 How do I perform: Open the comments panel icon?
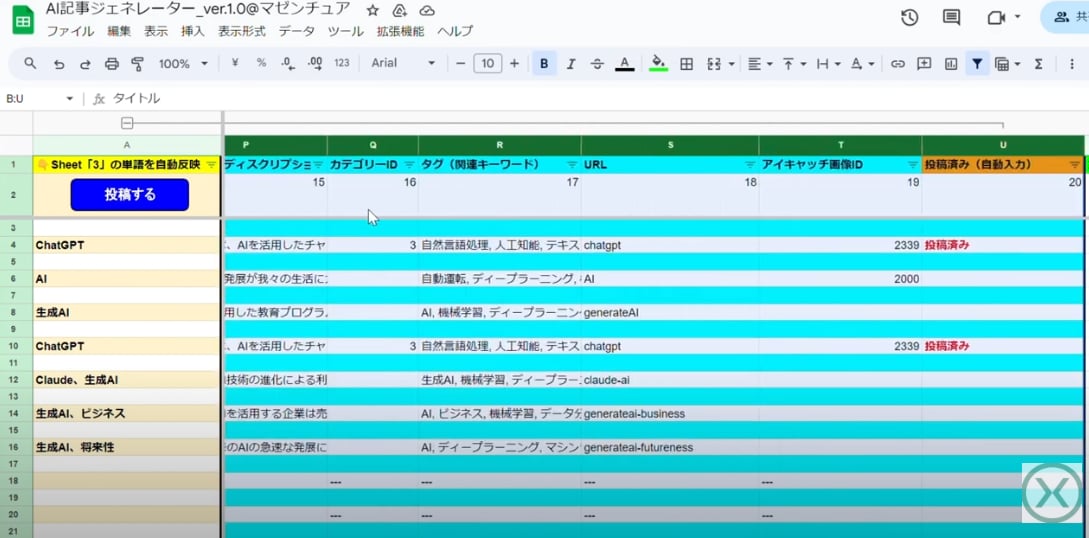[951, 18]
